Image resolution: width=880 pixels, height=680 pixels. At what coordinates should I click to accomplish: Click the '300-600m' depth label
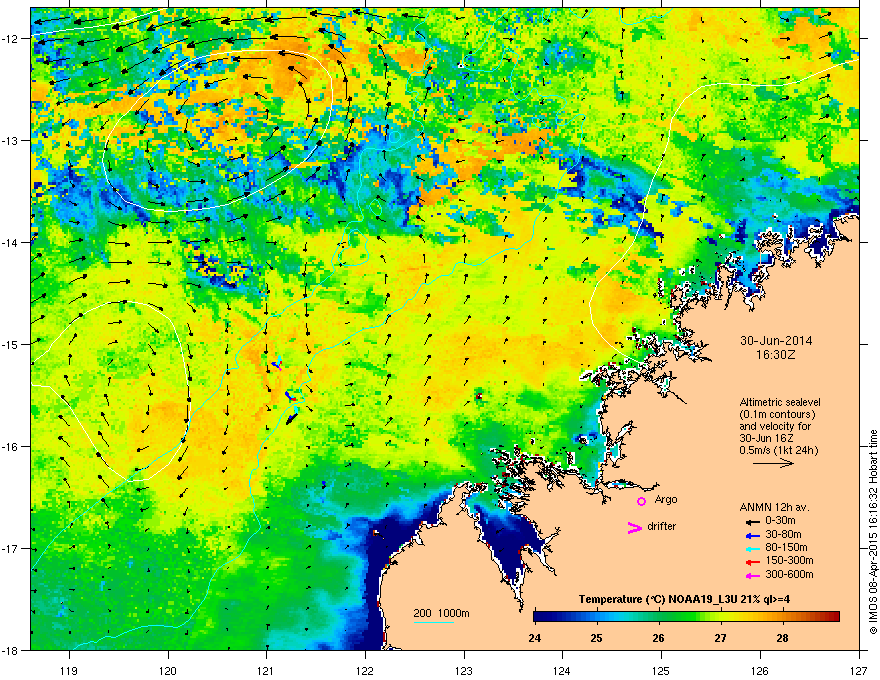[789, 574]
